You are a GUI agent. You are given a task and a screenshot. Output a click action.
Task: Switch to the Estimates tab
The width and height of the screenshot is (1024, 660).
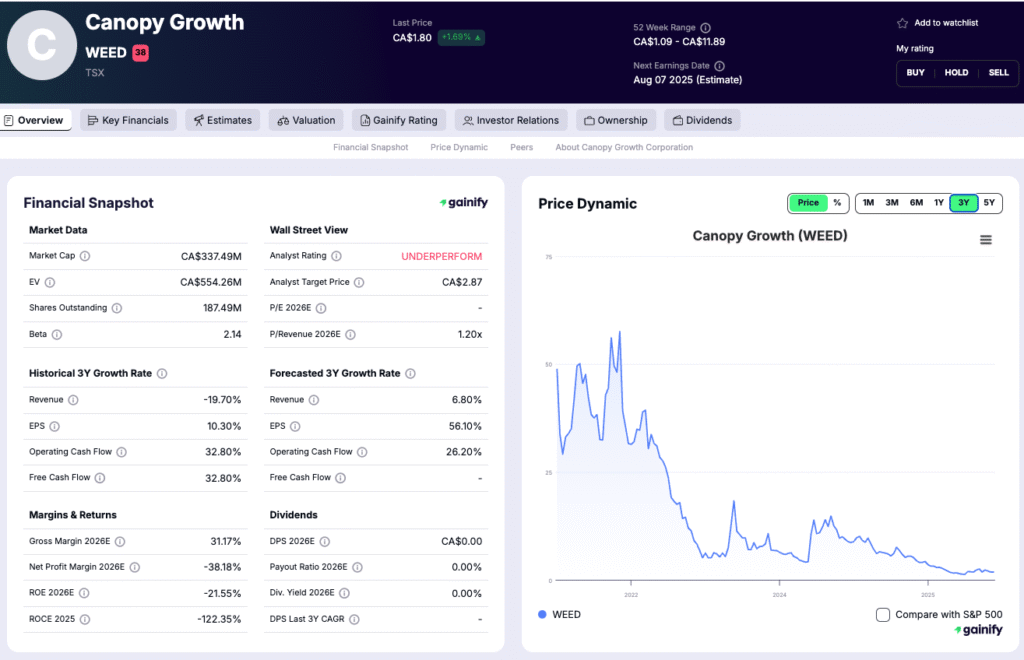(x=223, y=120)
